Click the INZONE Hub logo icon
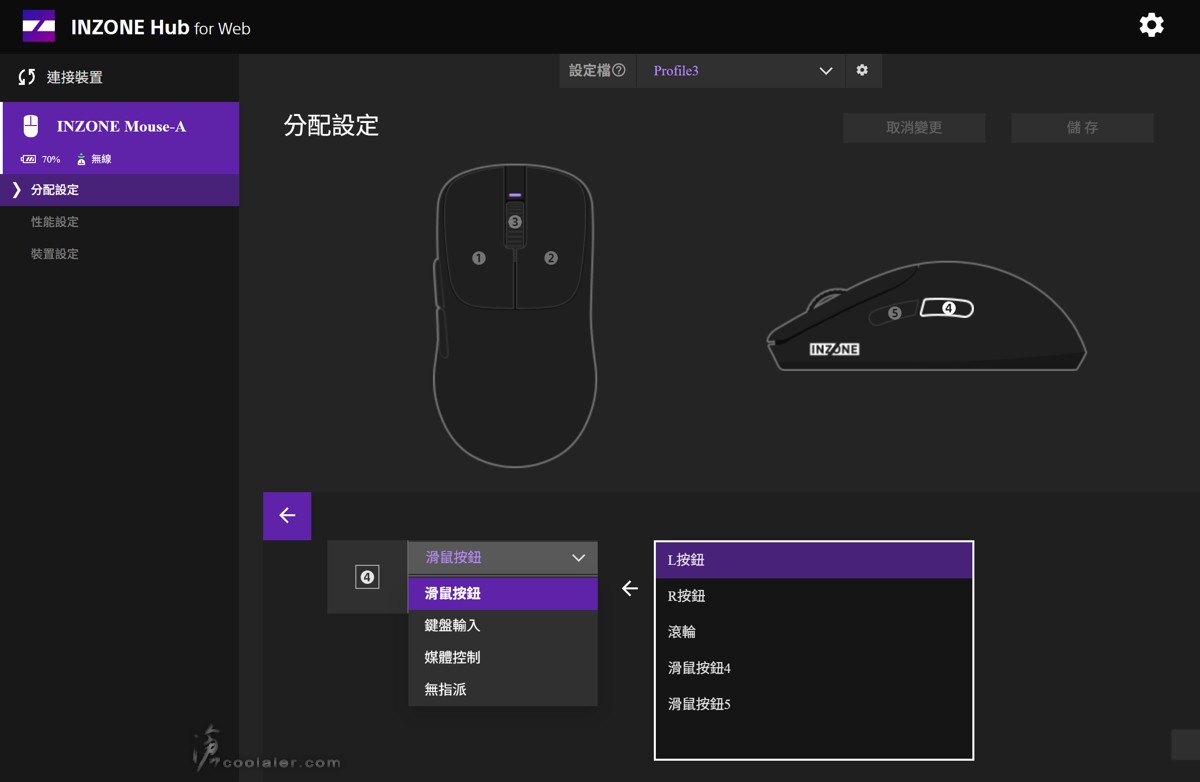The image size is (1200, 782). [x=39, y=26]
